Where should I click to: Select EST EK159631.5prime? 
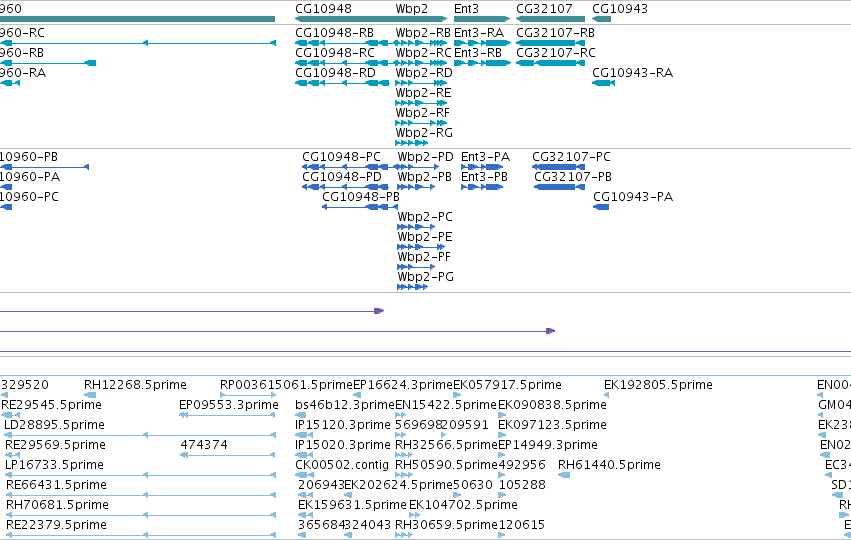pos(352,505)
